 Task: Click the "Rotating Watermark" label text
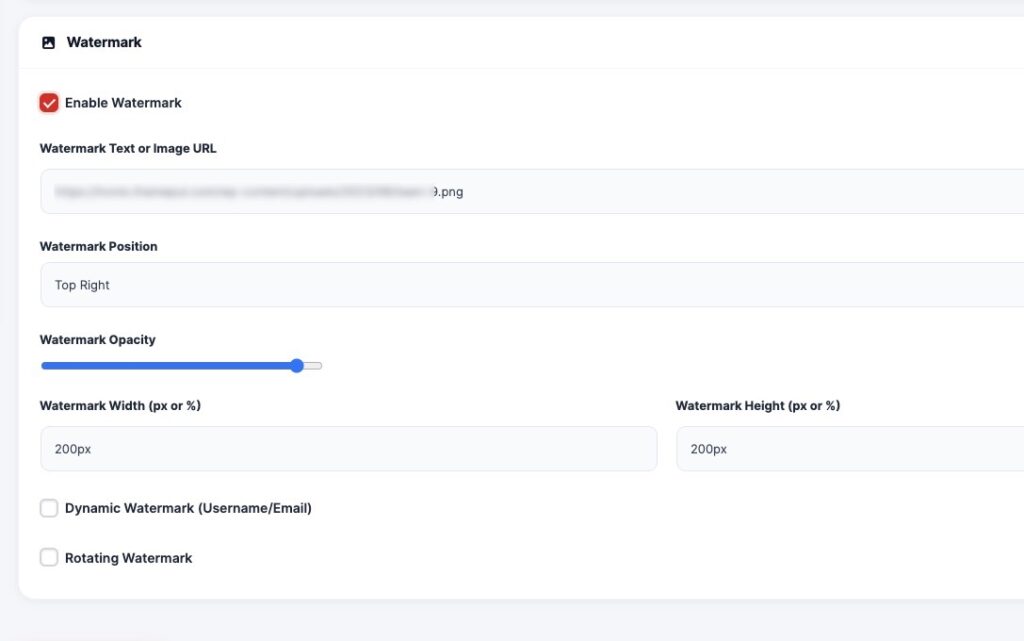pos(128,558)
